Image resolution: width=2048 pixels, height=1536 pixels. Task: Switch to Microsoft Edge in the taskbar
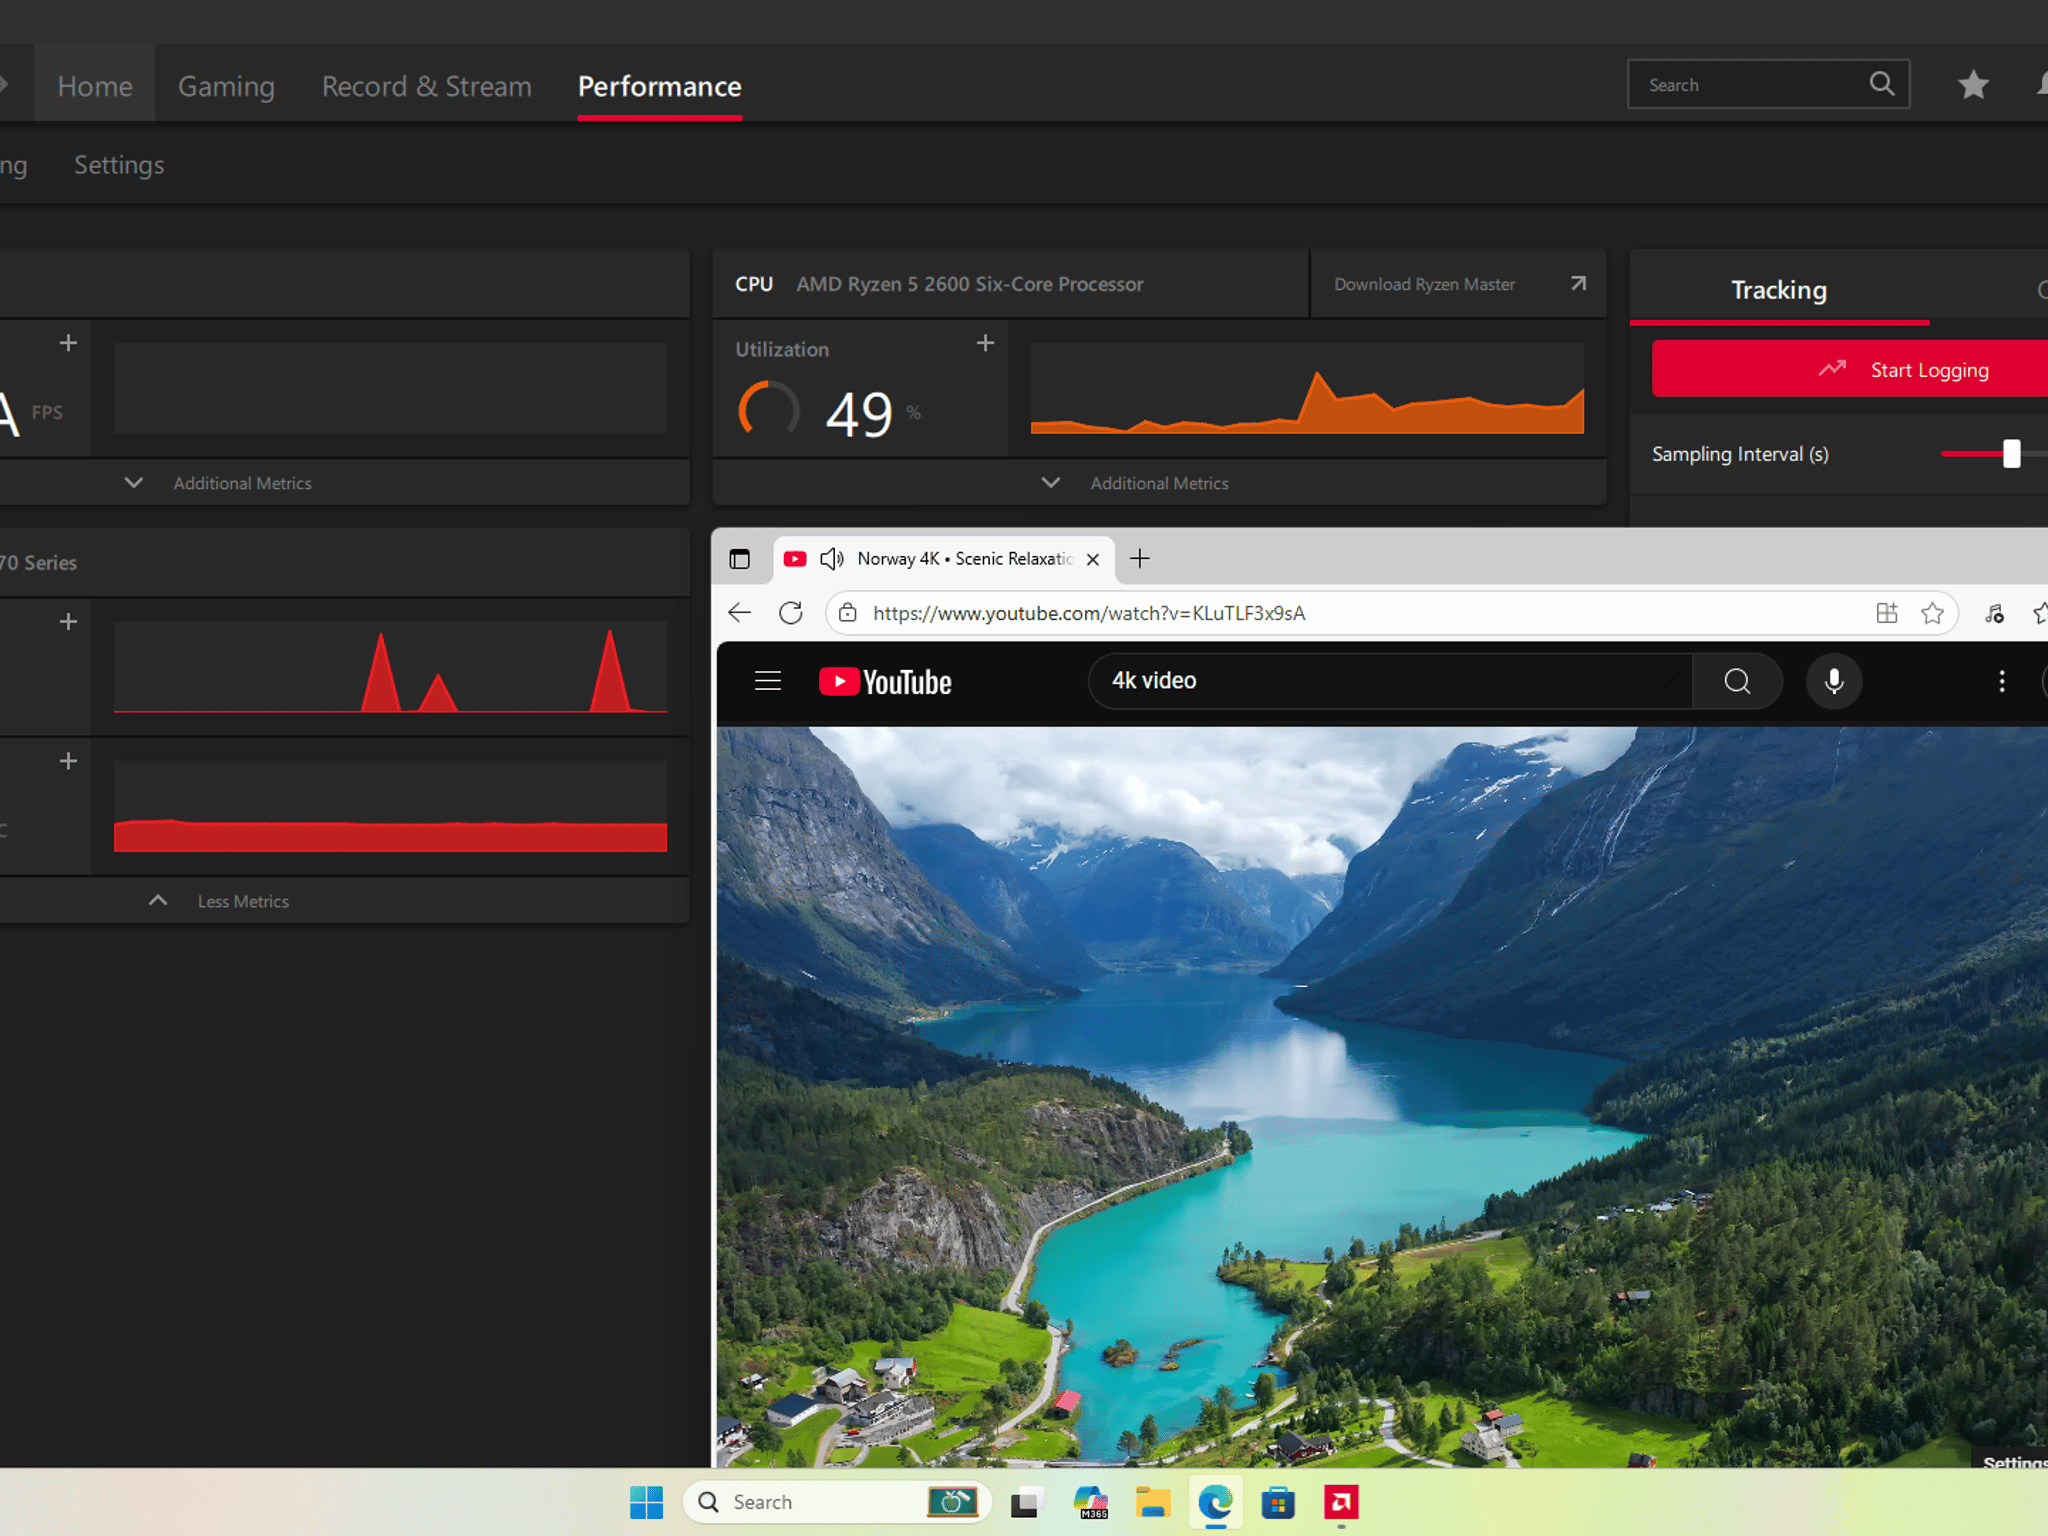click(x=1215, y=1502)
